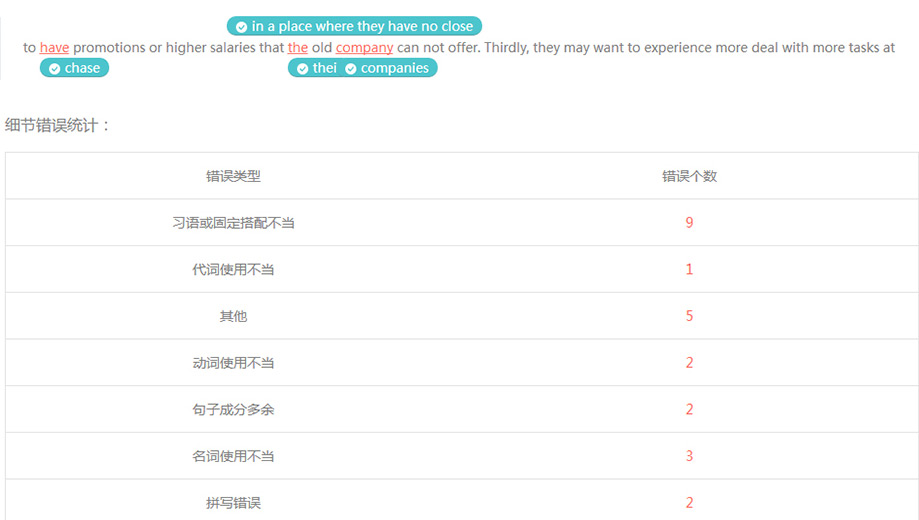Click check icon on 'in a place' suggestion
Viewport: 919px width, 520px height.
(x=241, y=27)
